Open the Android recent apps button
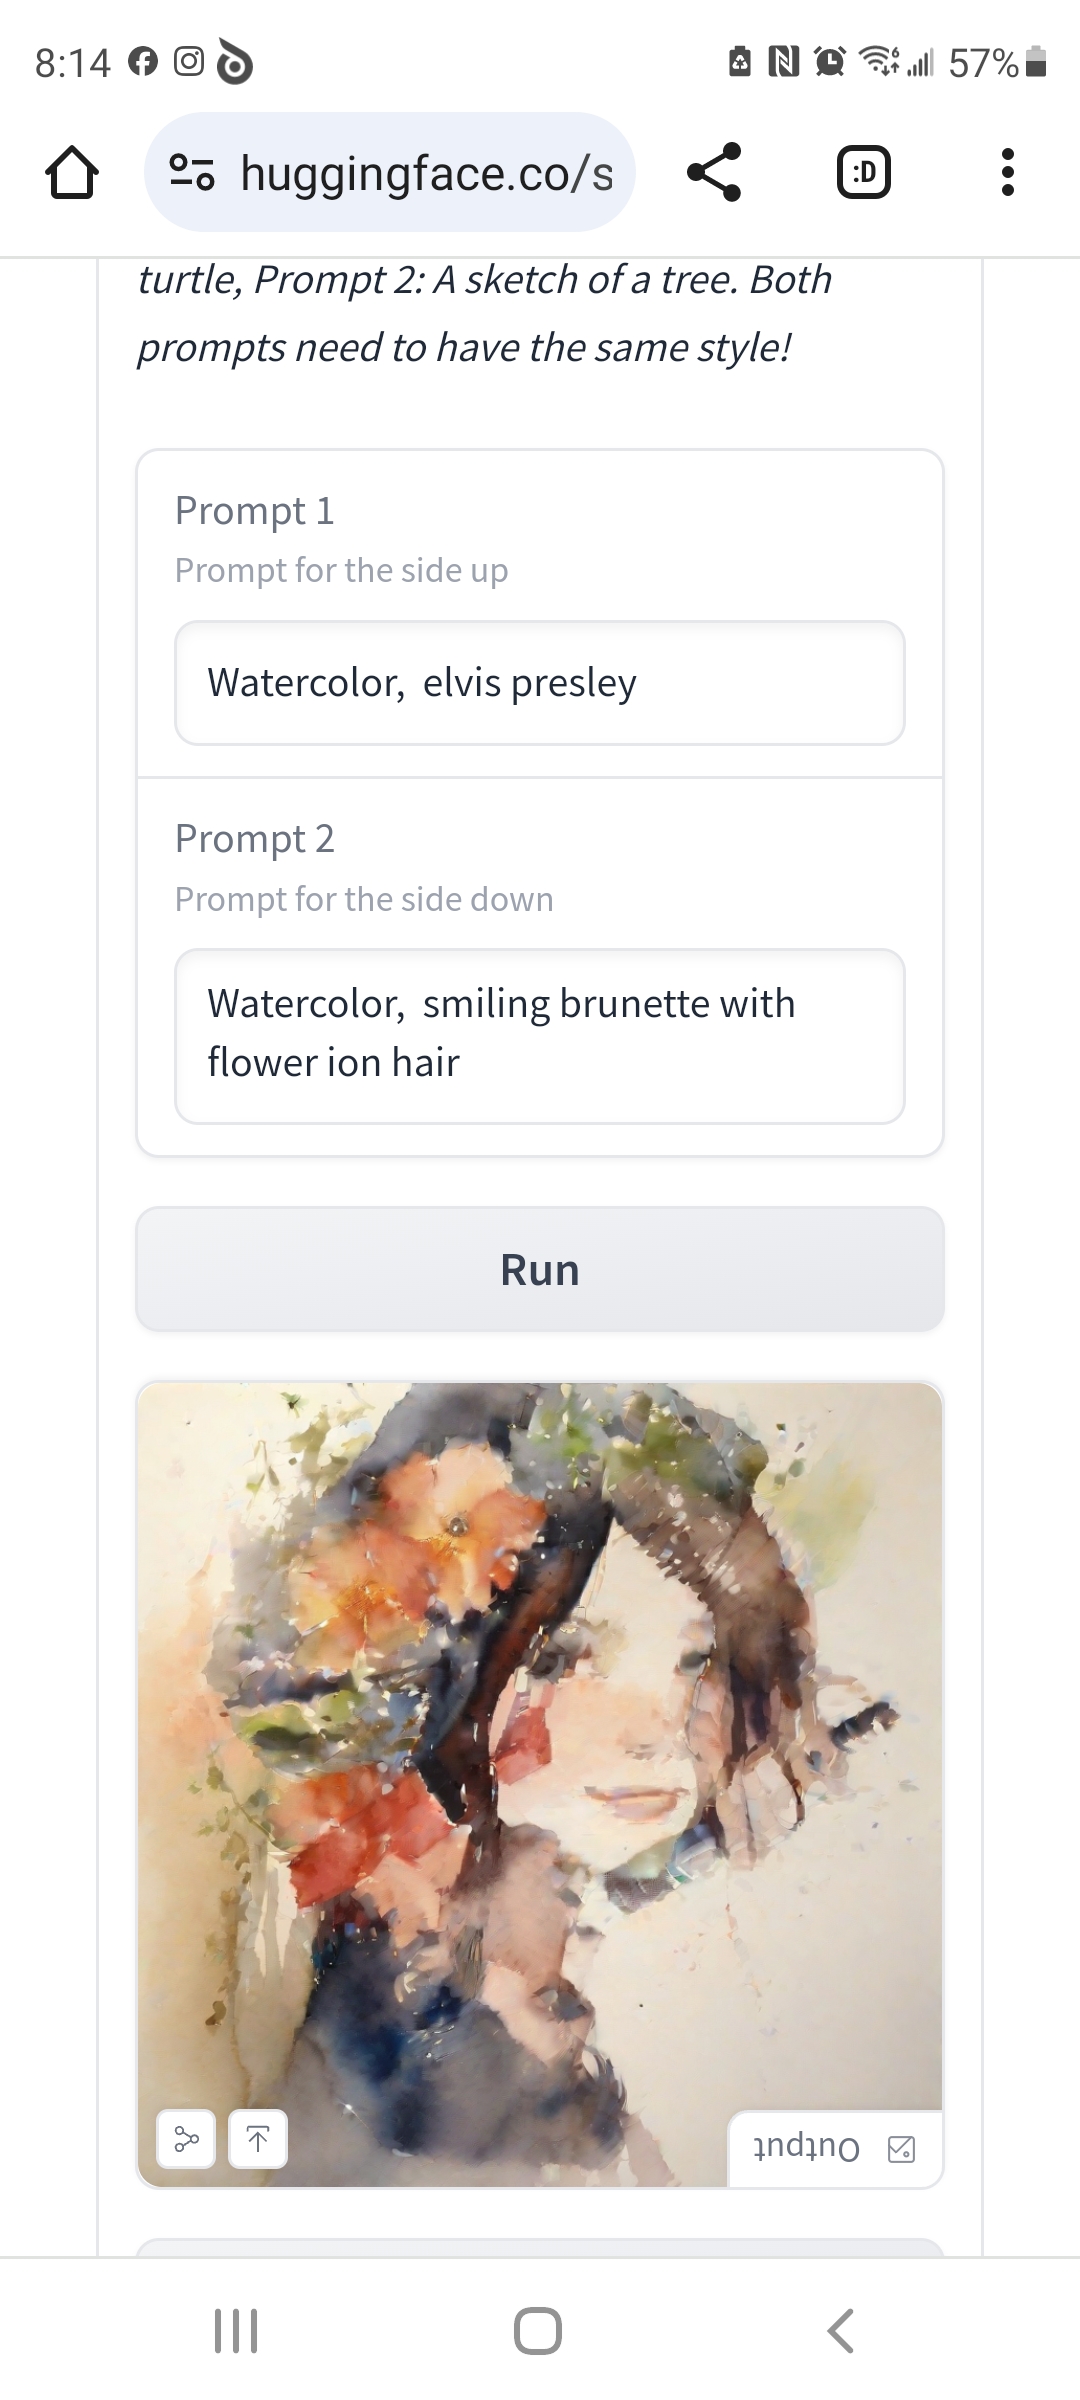 (237, 2331)
